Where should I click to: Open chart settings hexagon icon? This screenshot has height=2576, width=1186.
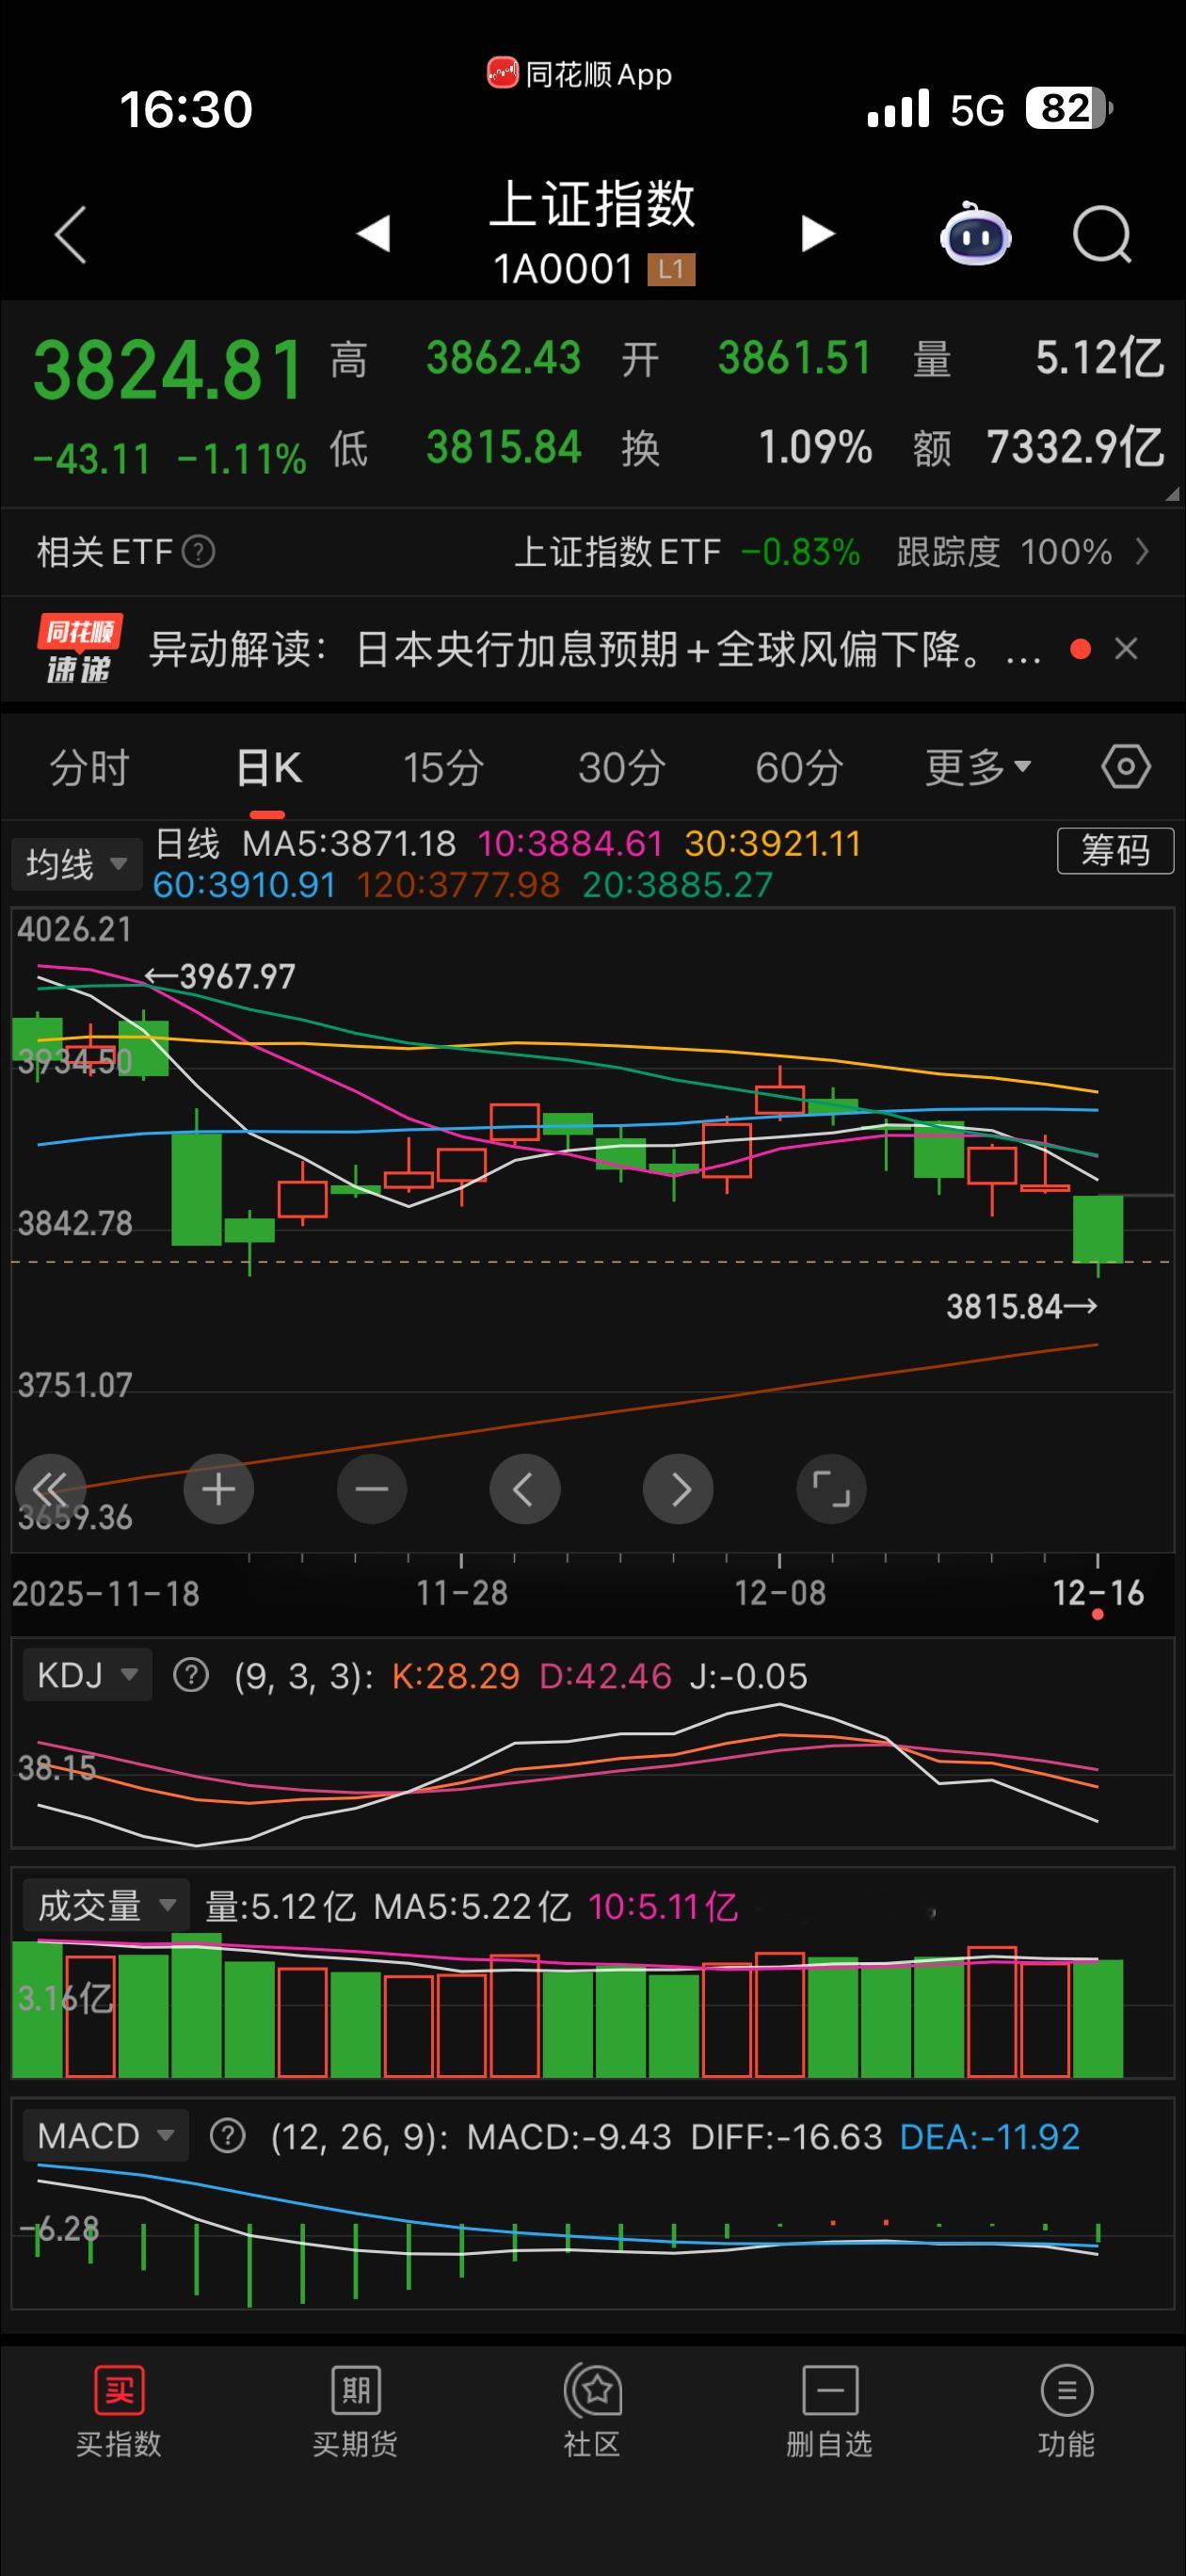pos(1126,767)
